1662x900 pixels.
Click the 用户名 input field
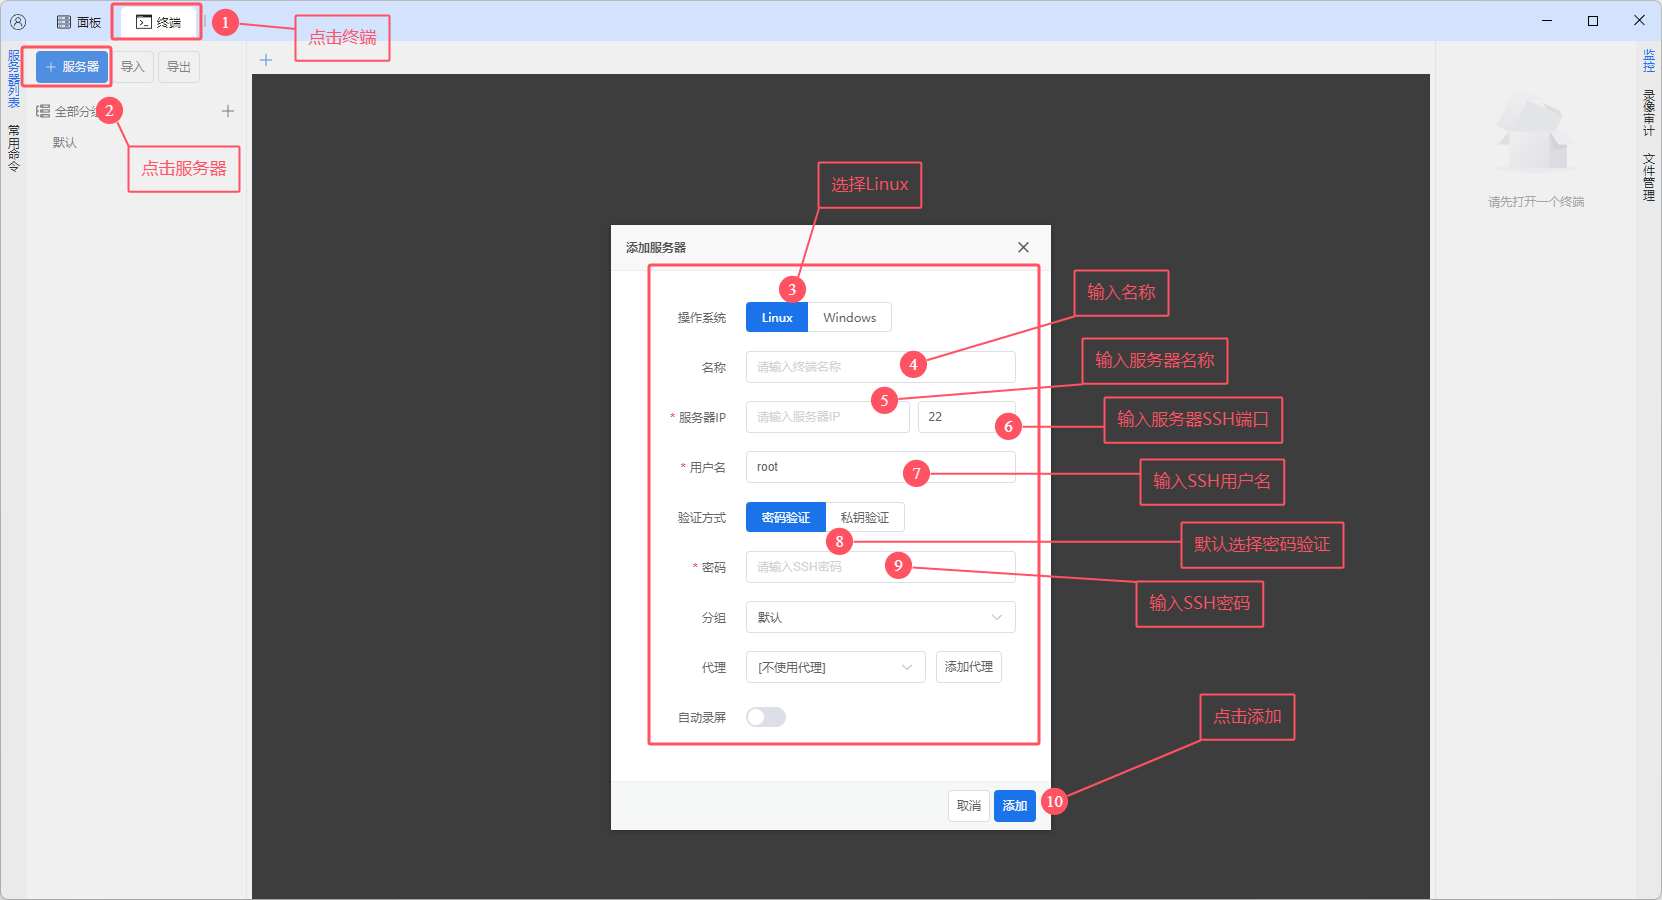(825, 467)
